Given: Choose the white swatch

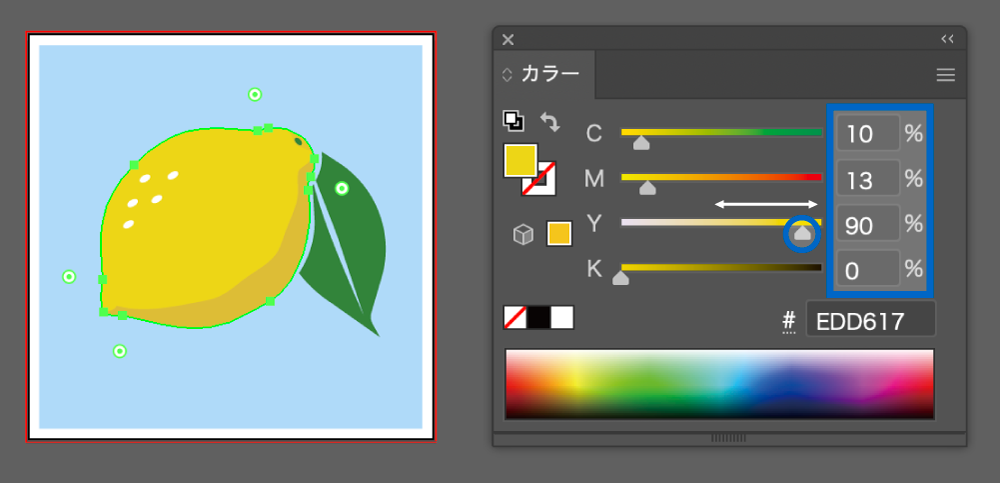Looking at the screenshot, I should (x=562, y=317).
